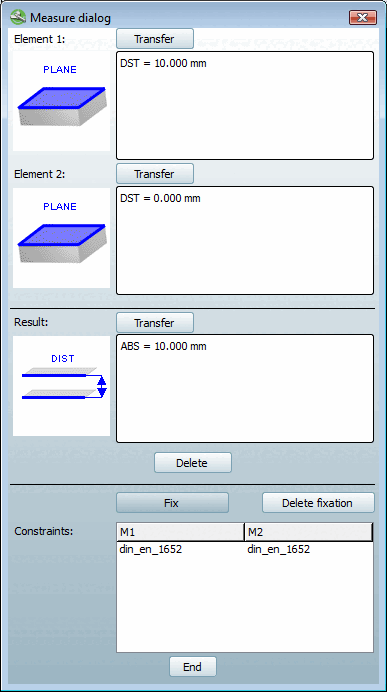Click the Fix button
Screen dimensions: 387x692
click(173, 503)
